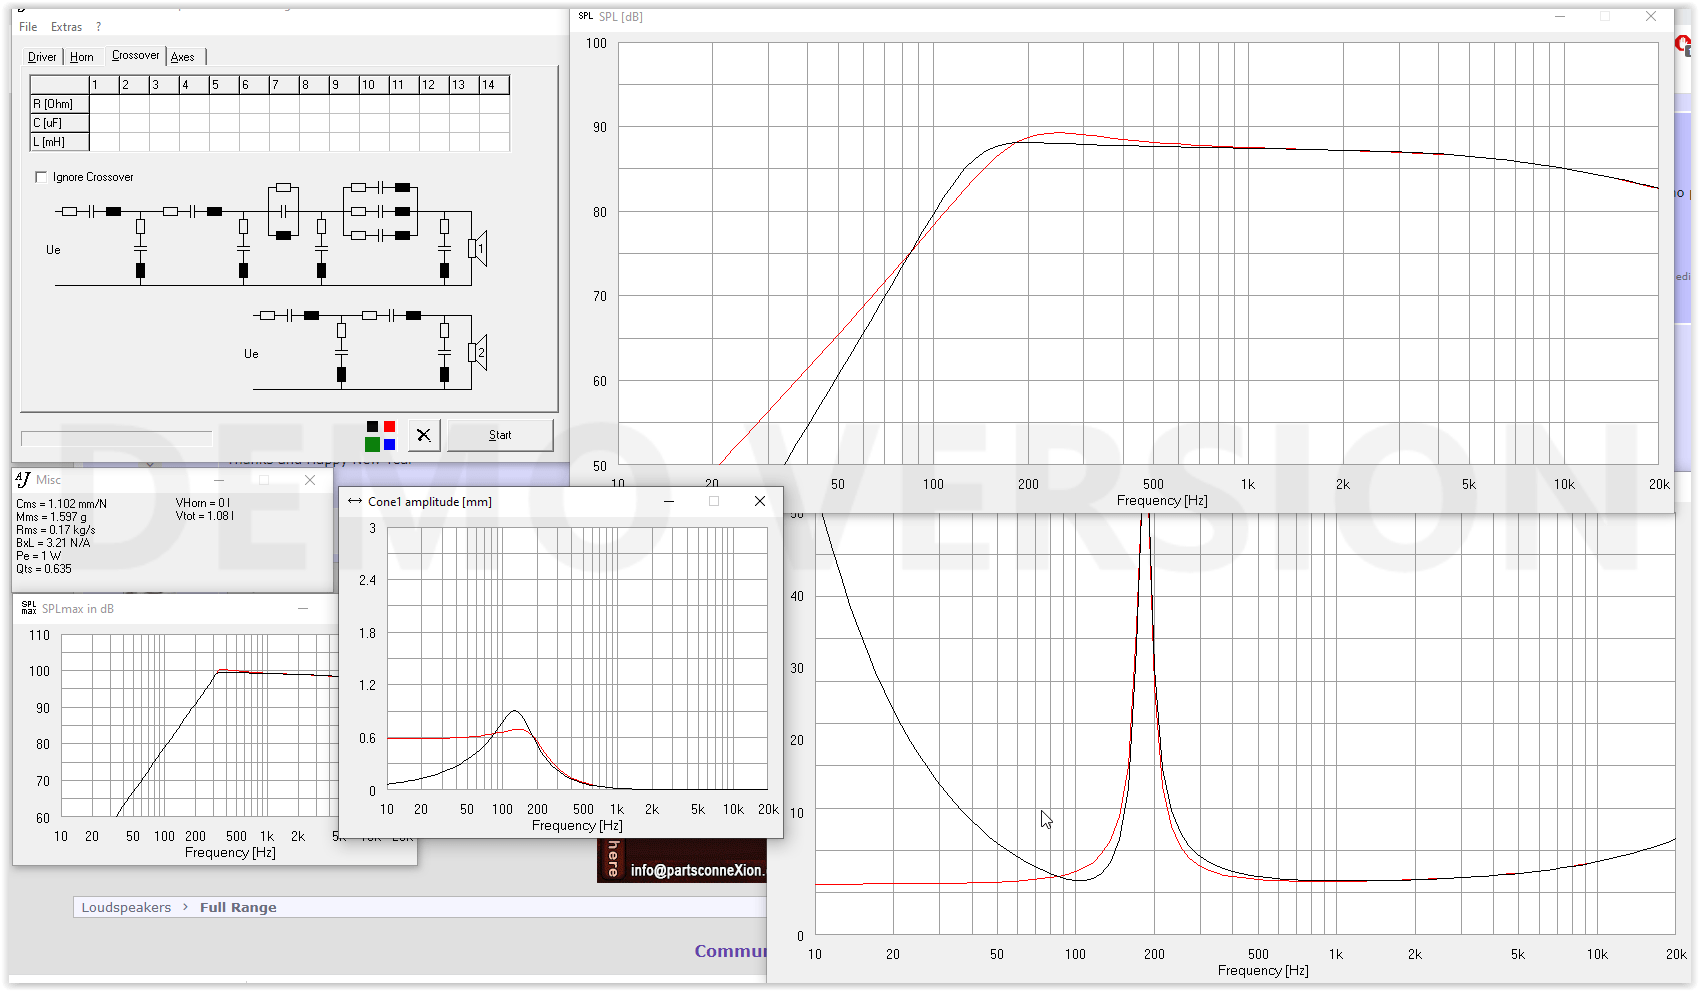The image size is (1699, 991).
Task: Pick the black curve color swatch
Action: (372, 427)
